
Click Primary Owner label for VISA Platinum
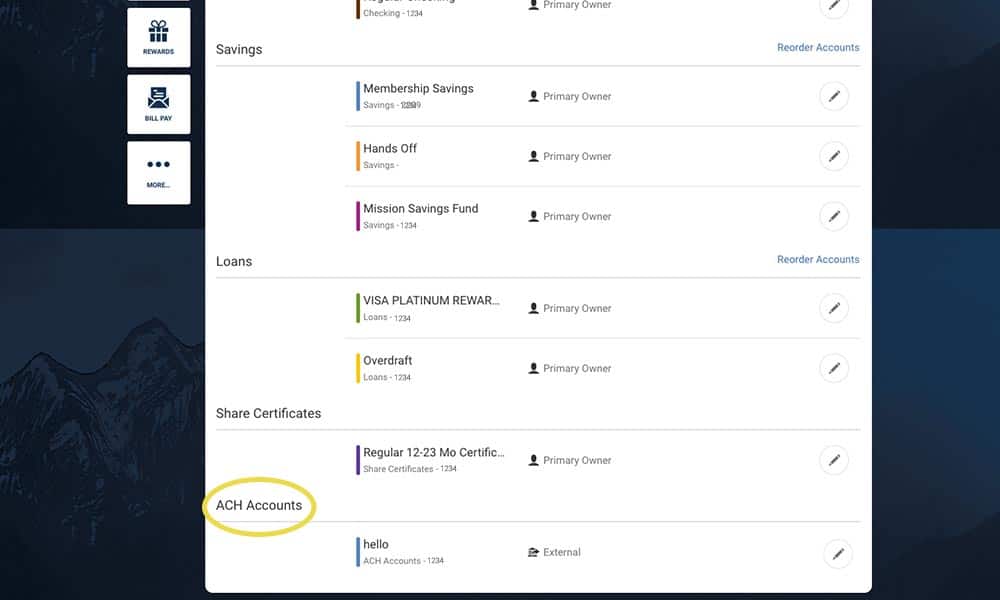pos(577,308)
